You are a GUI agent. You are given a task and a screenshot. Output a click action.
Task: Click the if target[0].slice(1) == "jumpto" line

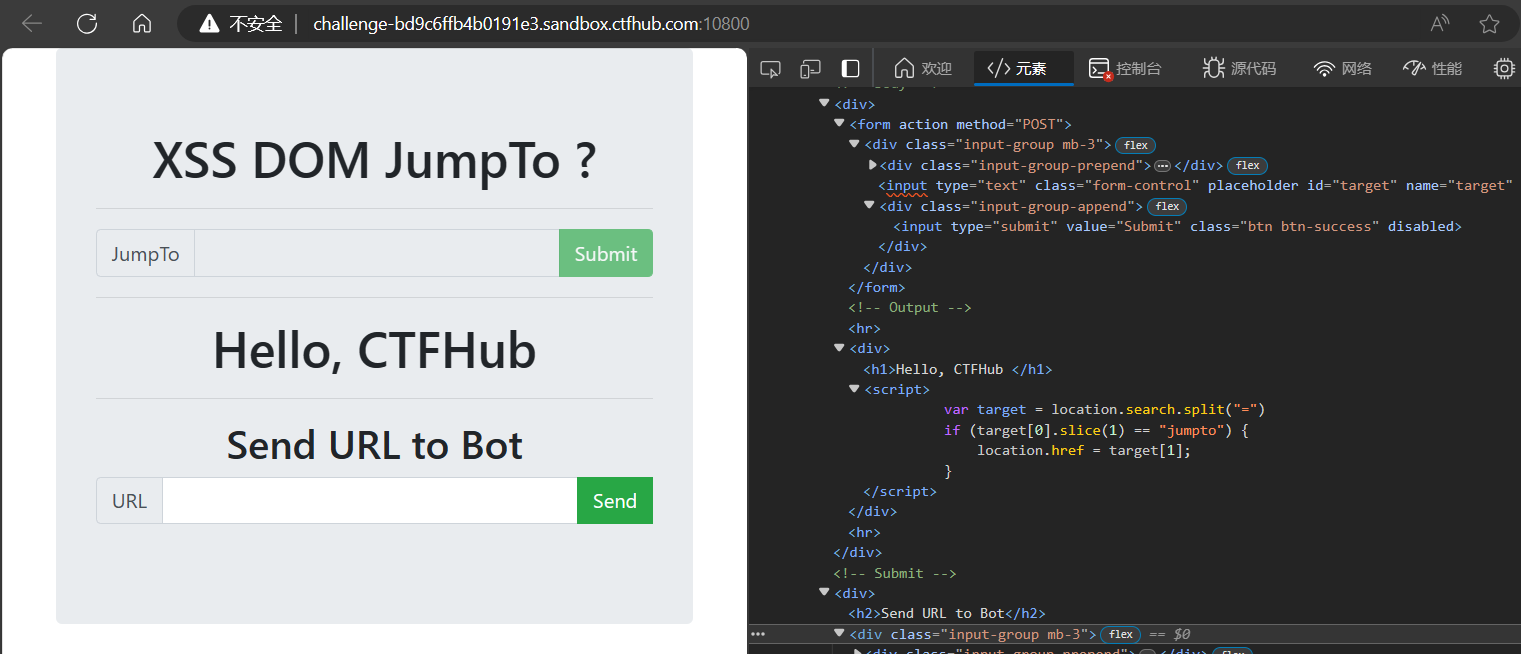1097,430
